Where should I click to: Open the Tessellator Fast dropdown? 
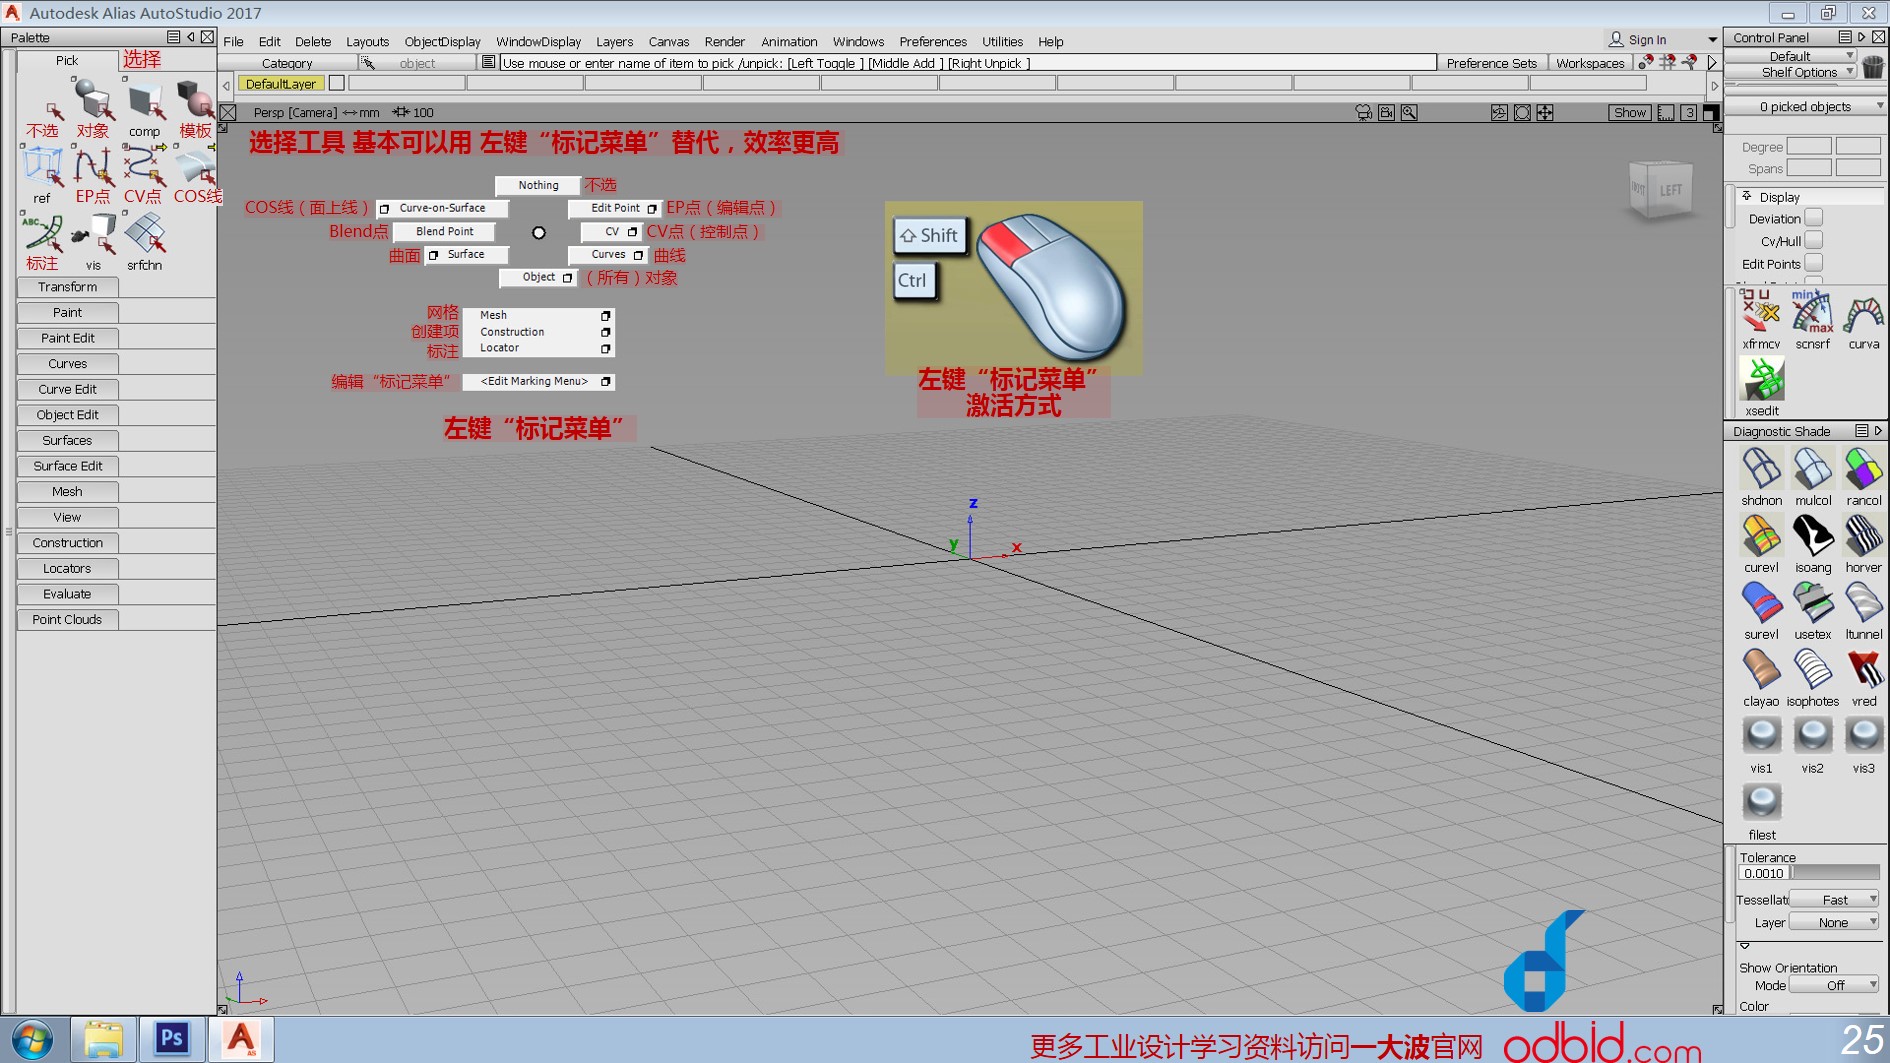coord(1834,900)
